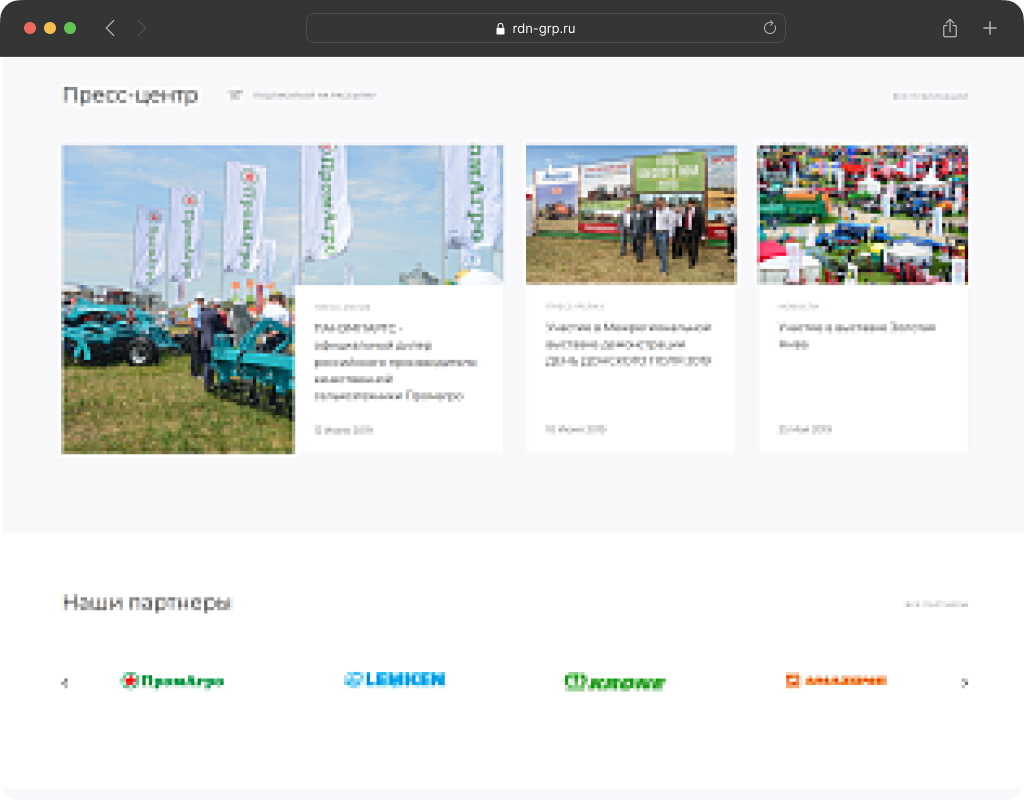Open the День Донского поля exhibition article title
This screenshot has height=800, width=1024.
tap(628, 344)
